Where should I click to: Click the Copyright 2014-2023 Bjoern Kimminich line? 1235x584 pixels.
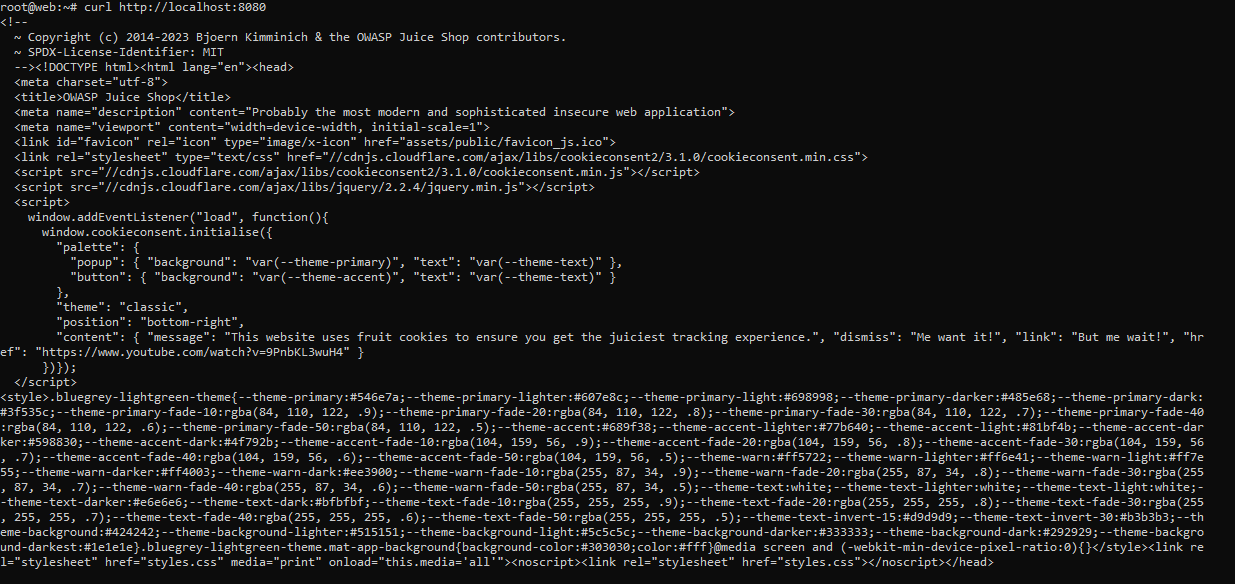pyautogui.click(x=290, y=37)
